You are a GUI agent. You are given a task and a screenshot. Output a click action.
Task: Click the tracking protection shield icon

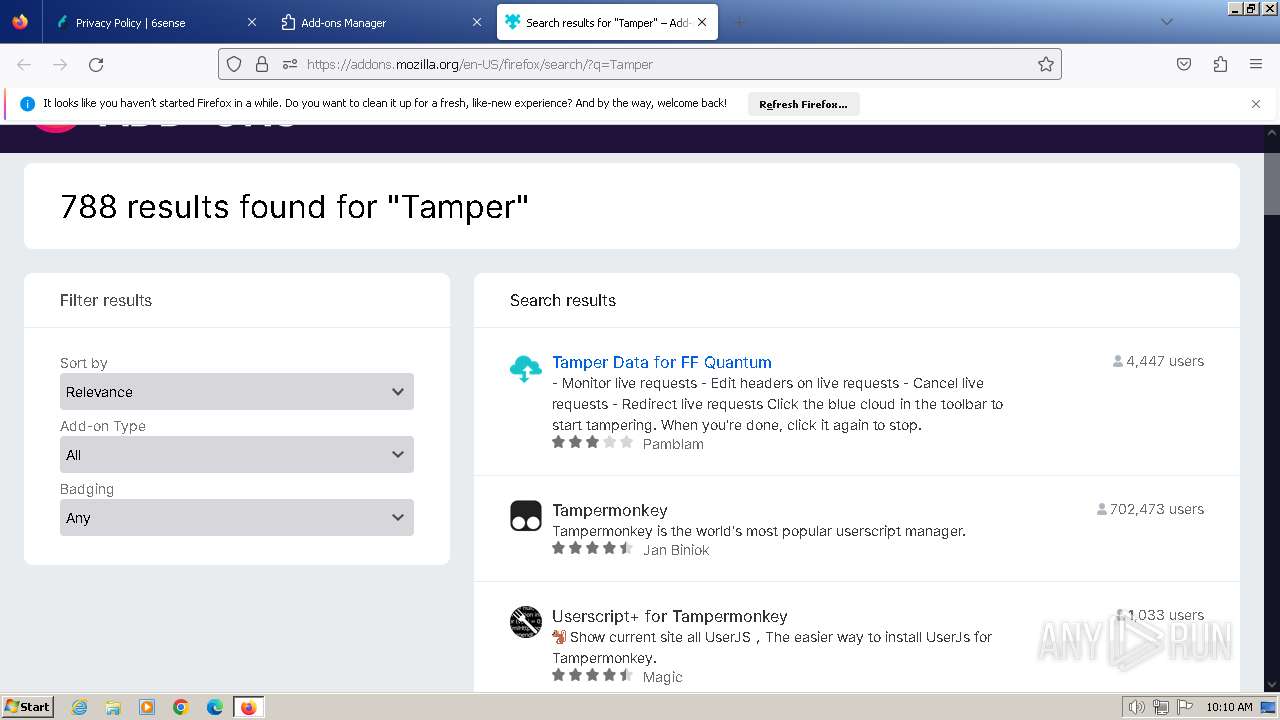[234, 64]
